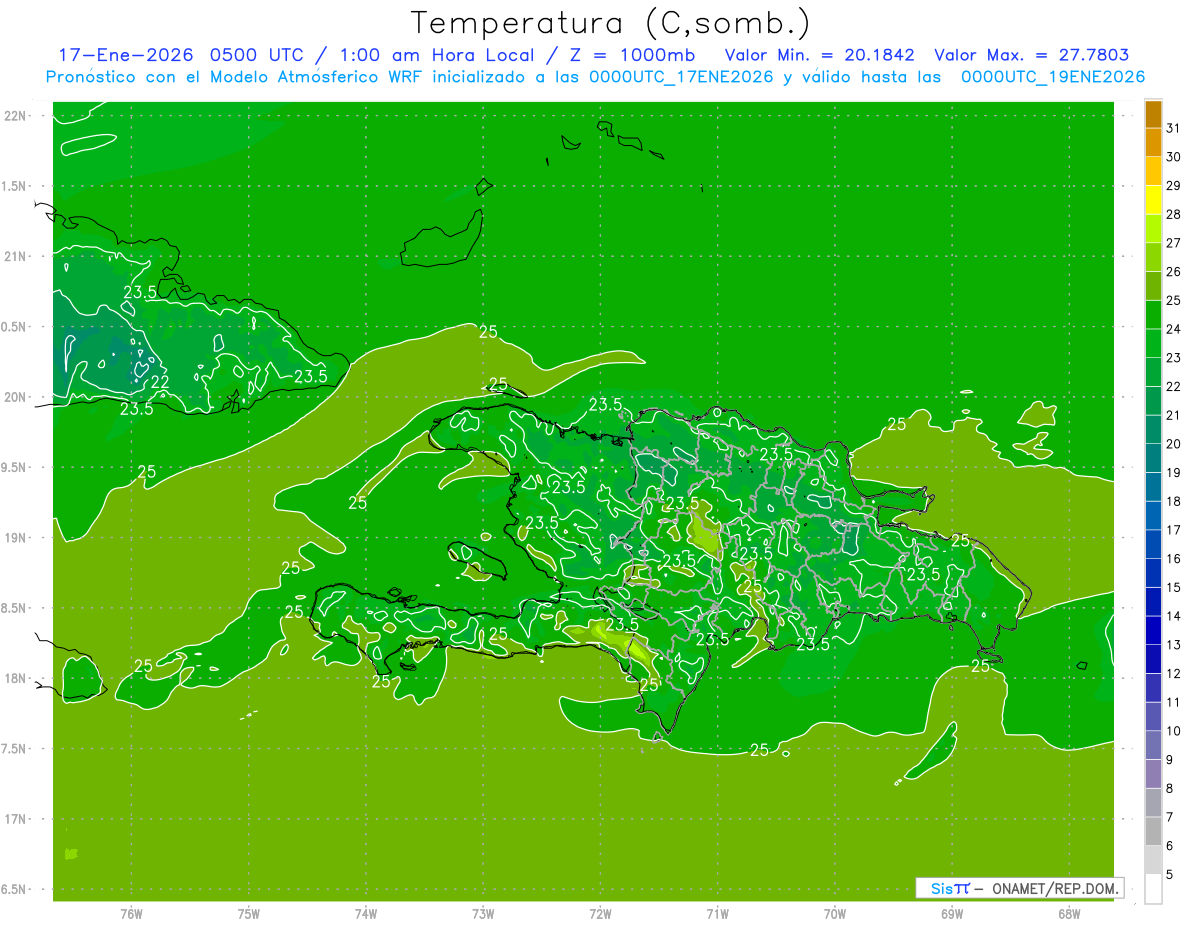Viewport: 1200px width, 927px height.
Task: Click the small light-green patch near the bottom-left corner
Action: pos(71,853)
